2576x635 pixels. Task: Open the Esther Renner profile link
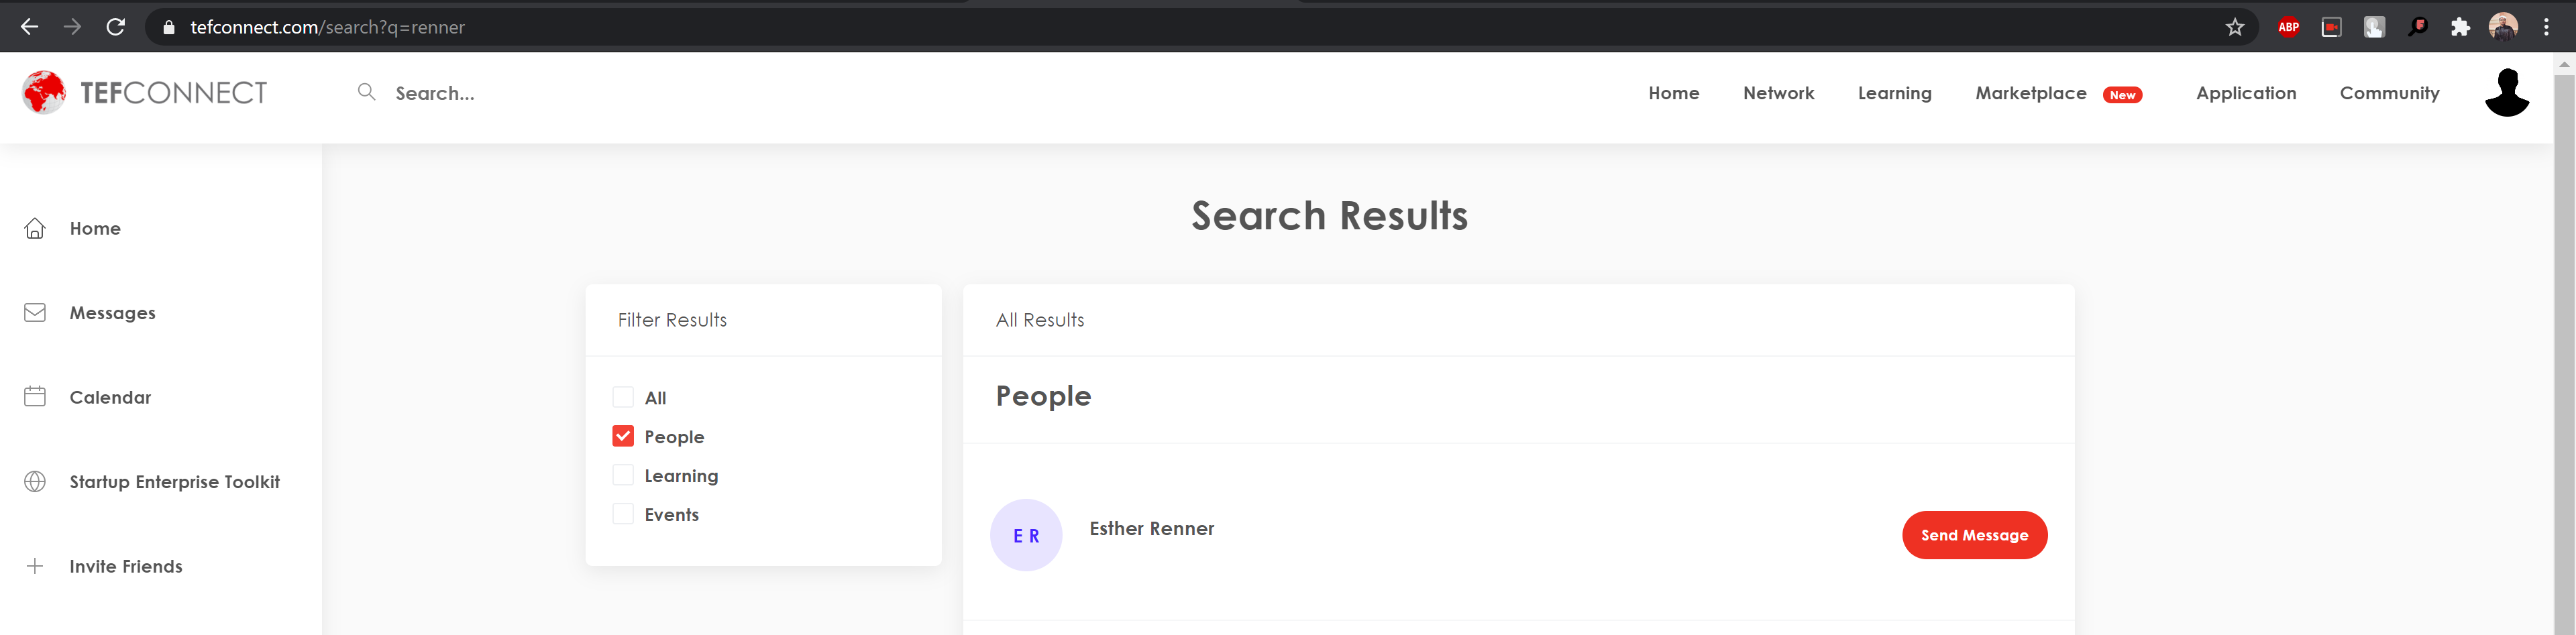pos(1151,529)
